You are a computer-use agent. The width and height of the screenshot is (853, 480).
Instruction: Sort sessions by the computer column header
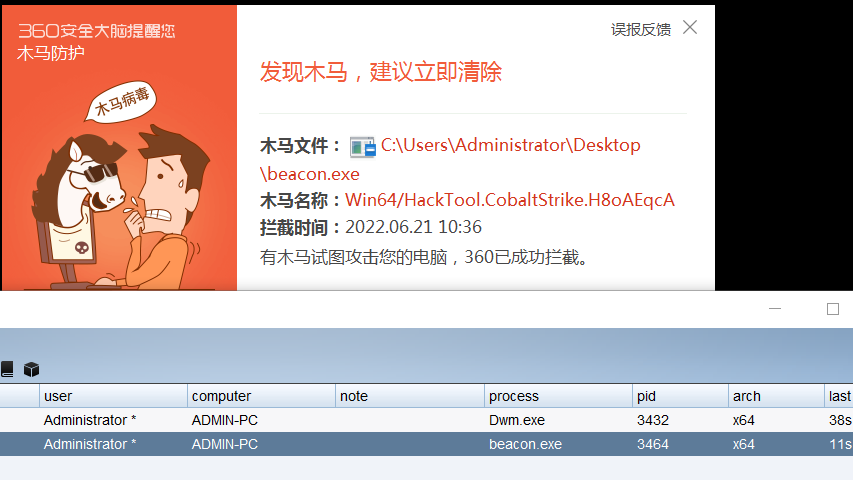pyautogui.click(x=261, y=396)
